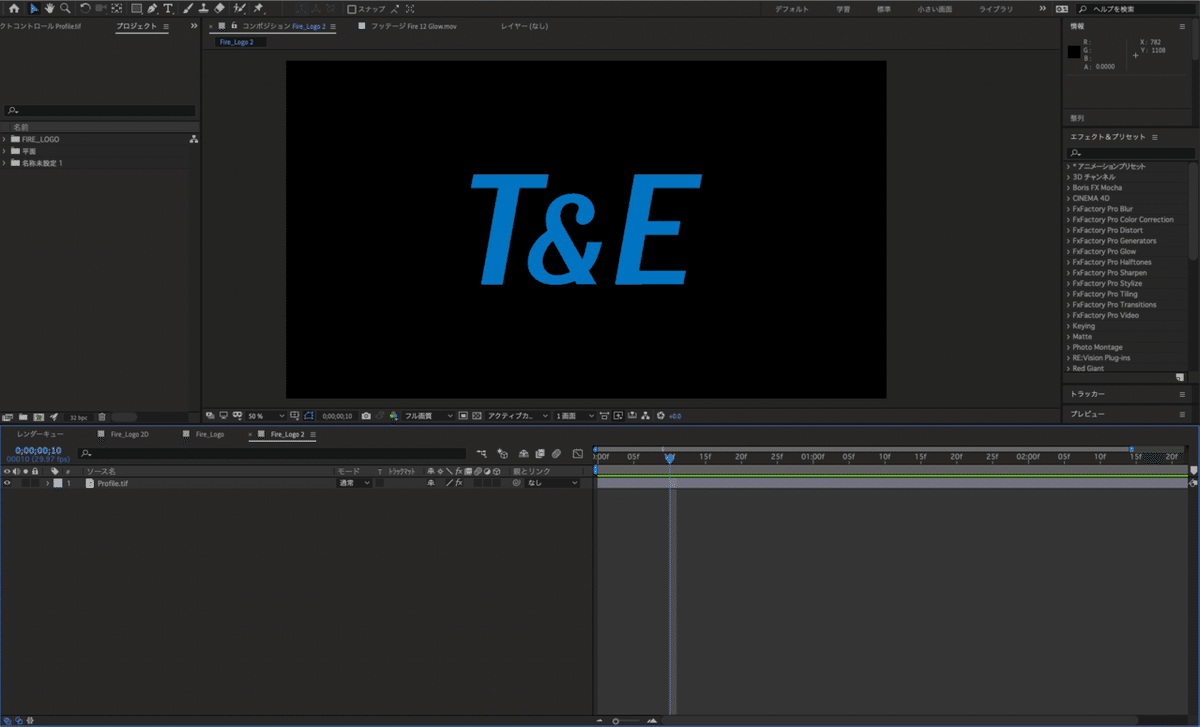Select the デフォルト workspace
Screen dimensions: 1200x727
(x=792, y=8)
